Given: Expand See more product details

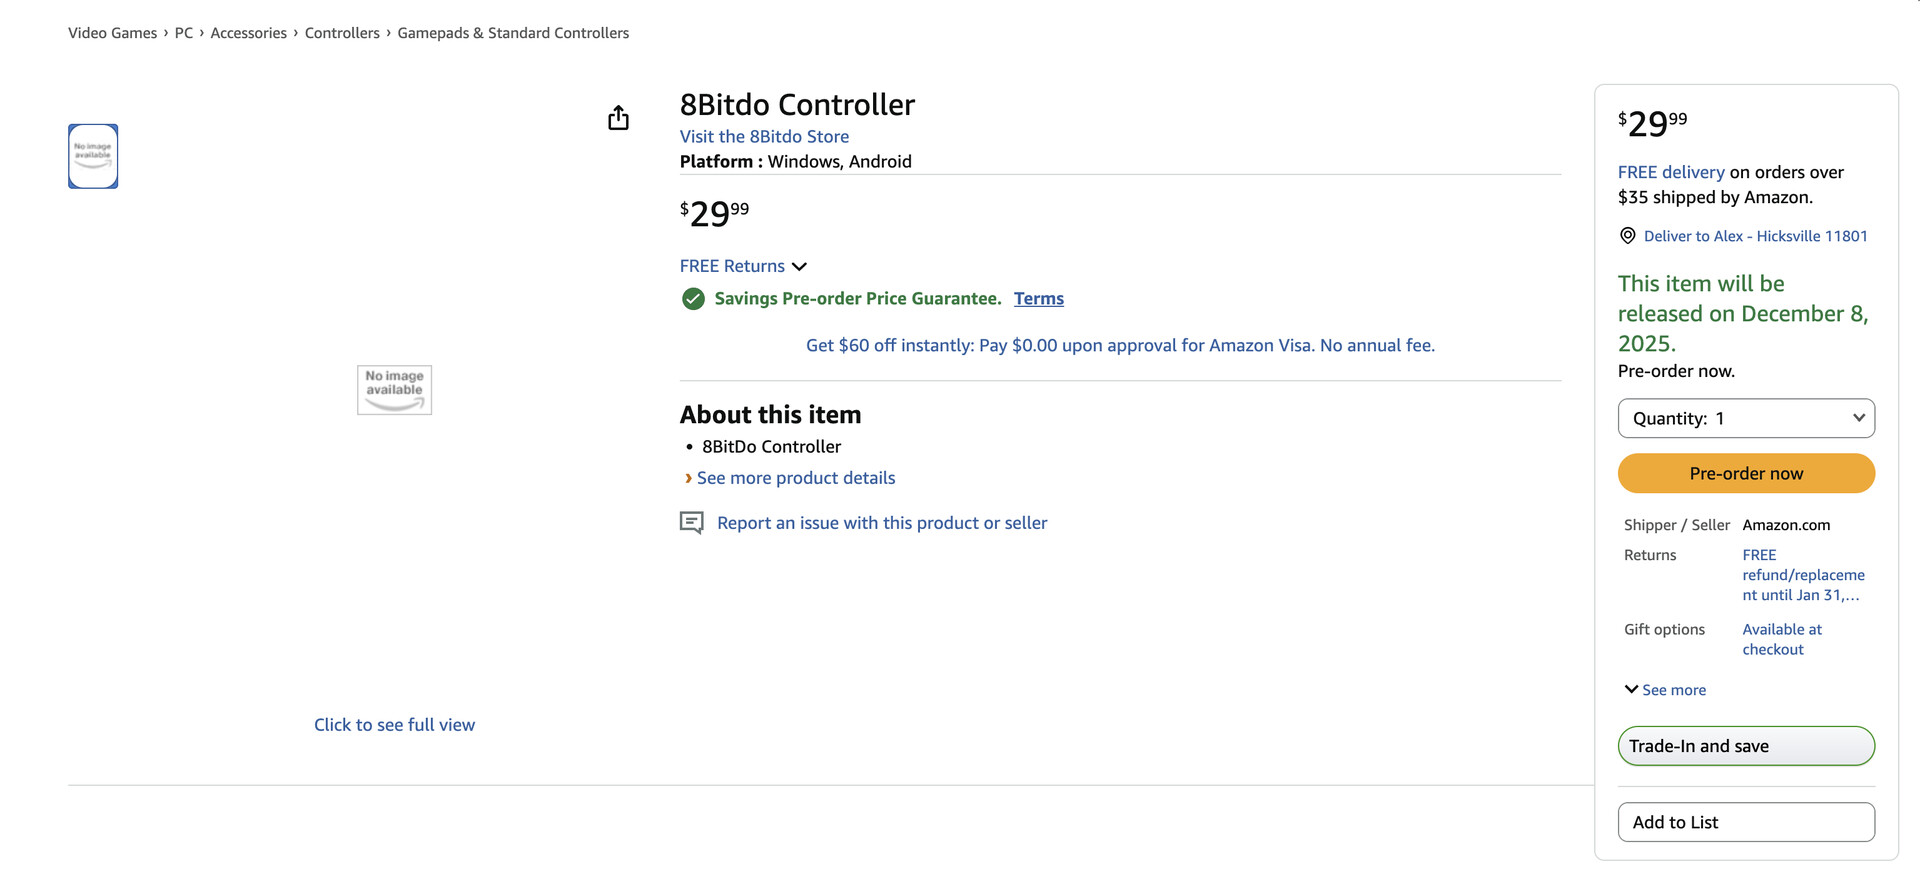Looking at the screenshot, I should (x=795, y=478).
